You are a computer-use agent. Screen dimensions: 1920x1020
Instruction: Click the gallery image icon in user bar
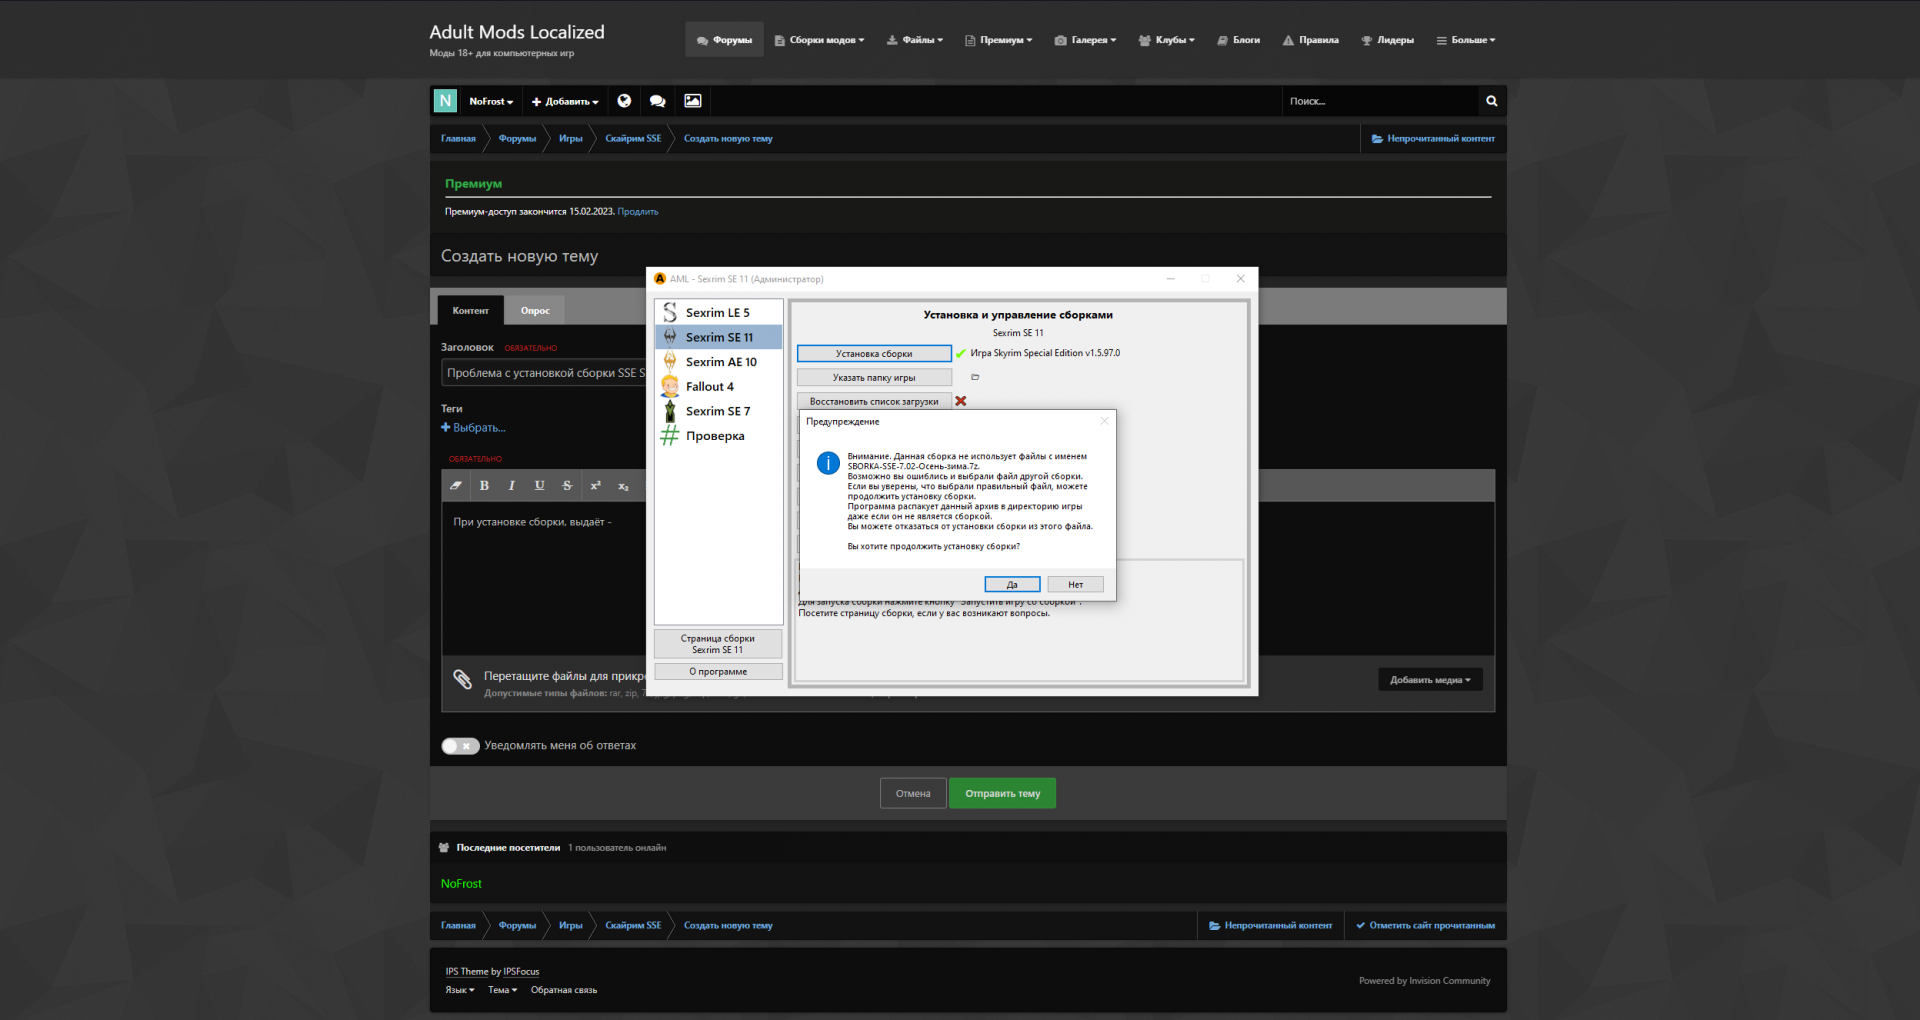(692, 101)
